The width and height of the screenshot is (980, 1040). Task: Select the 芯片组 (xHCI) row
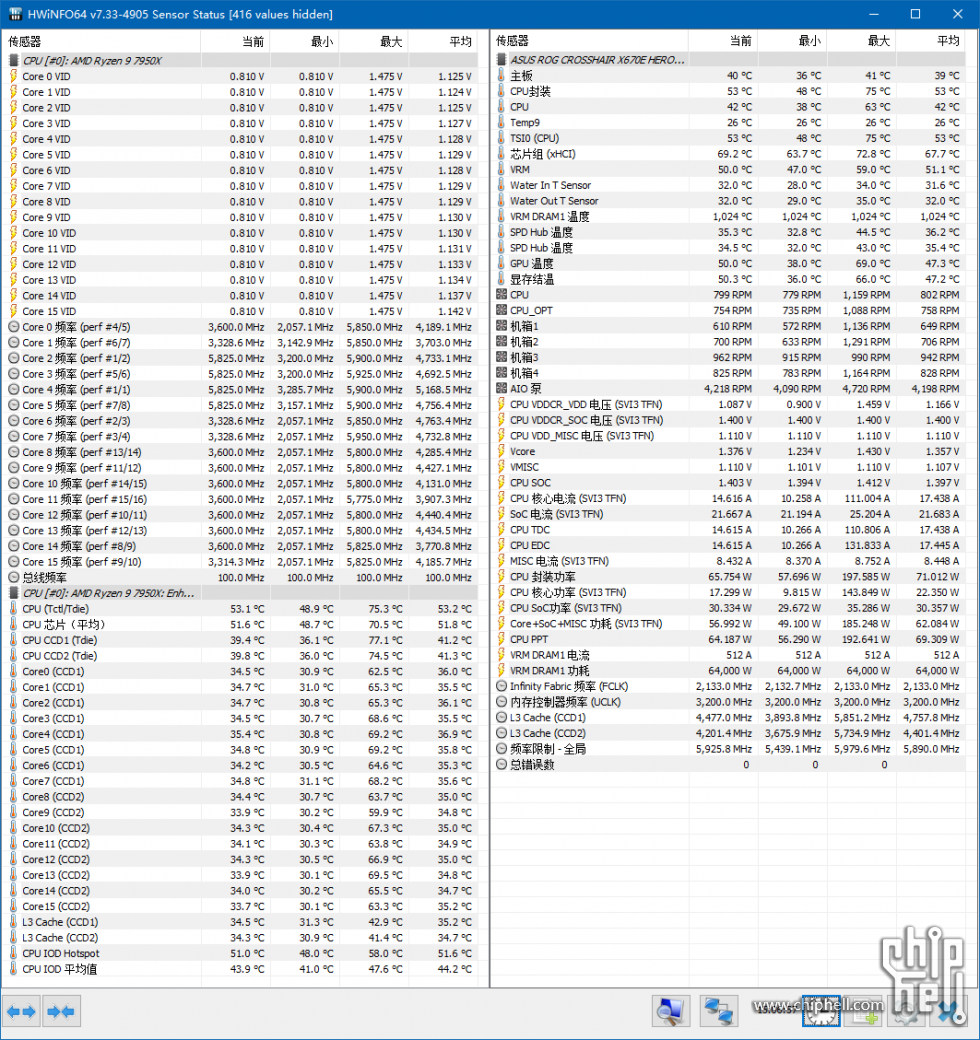[x=728, y=154]
